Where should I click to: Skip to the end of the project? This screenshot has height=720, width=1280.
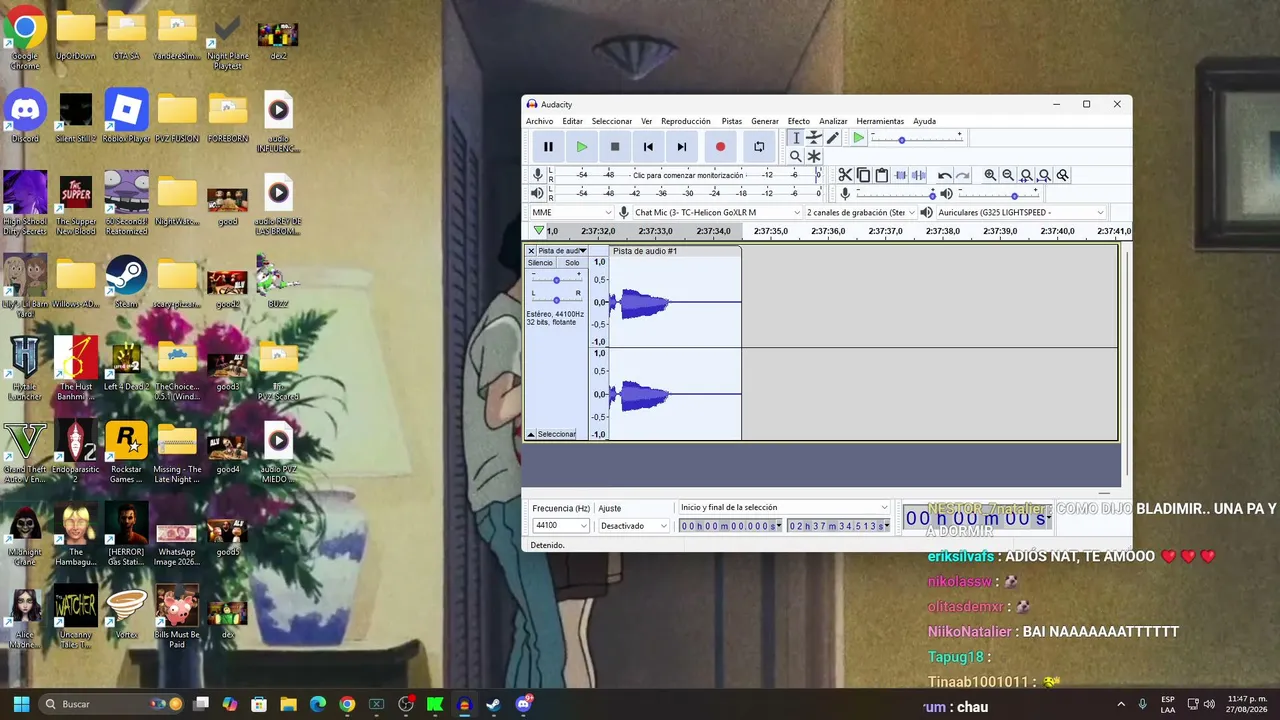pyautogui.click(x=682, y=147)
